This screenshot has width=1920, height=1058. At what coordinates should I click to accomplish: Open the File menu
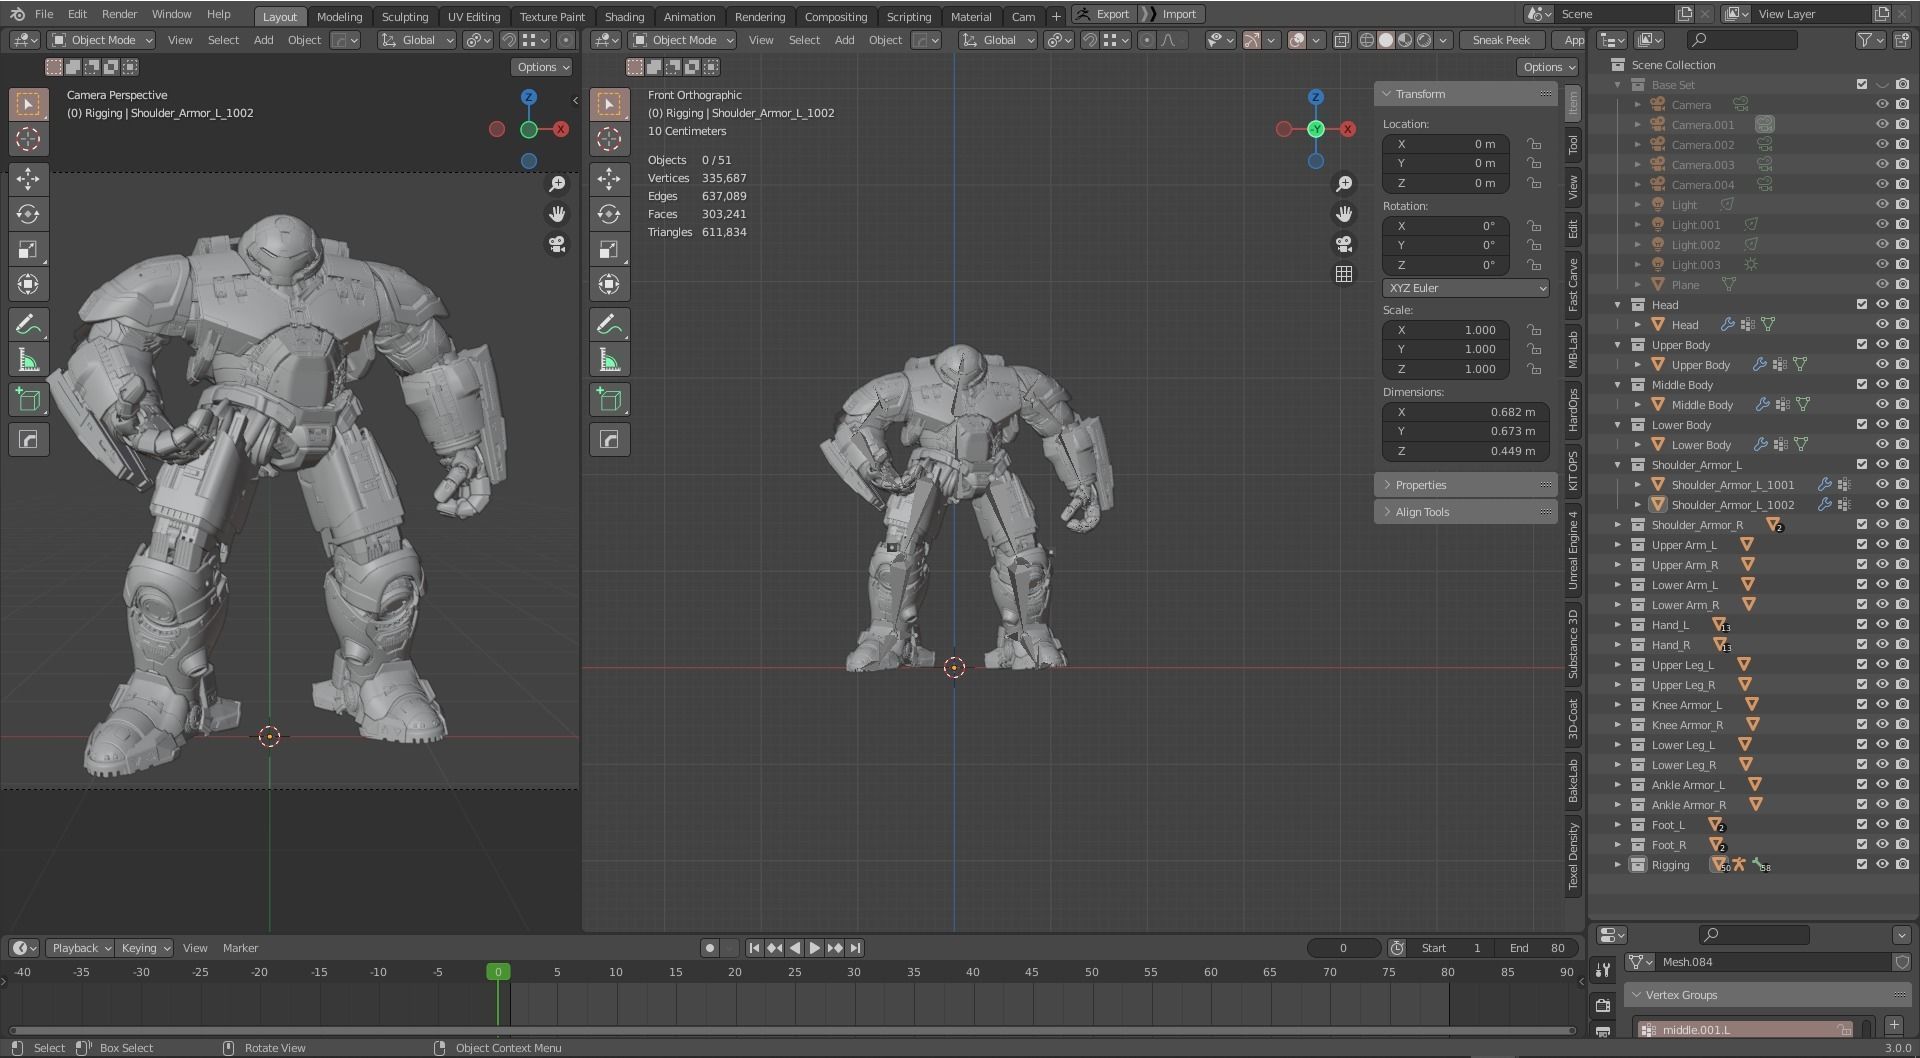click(44, 14)
